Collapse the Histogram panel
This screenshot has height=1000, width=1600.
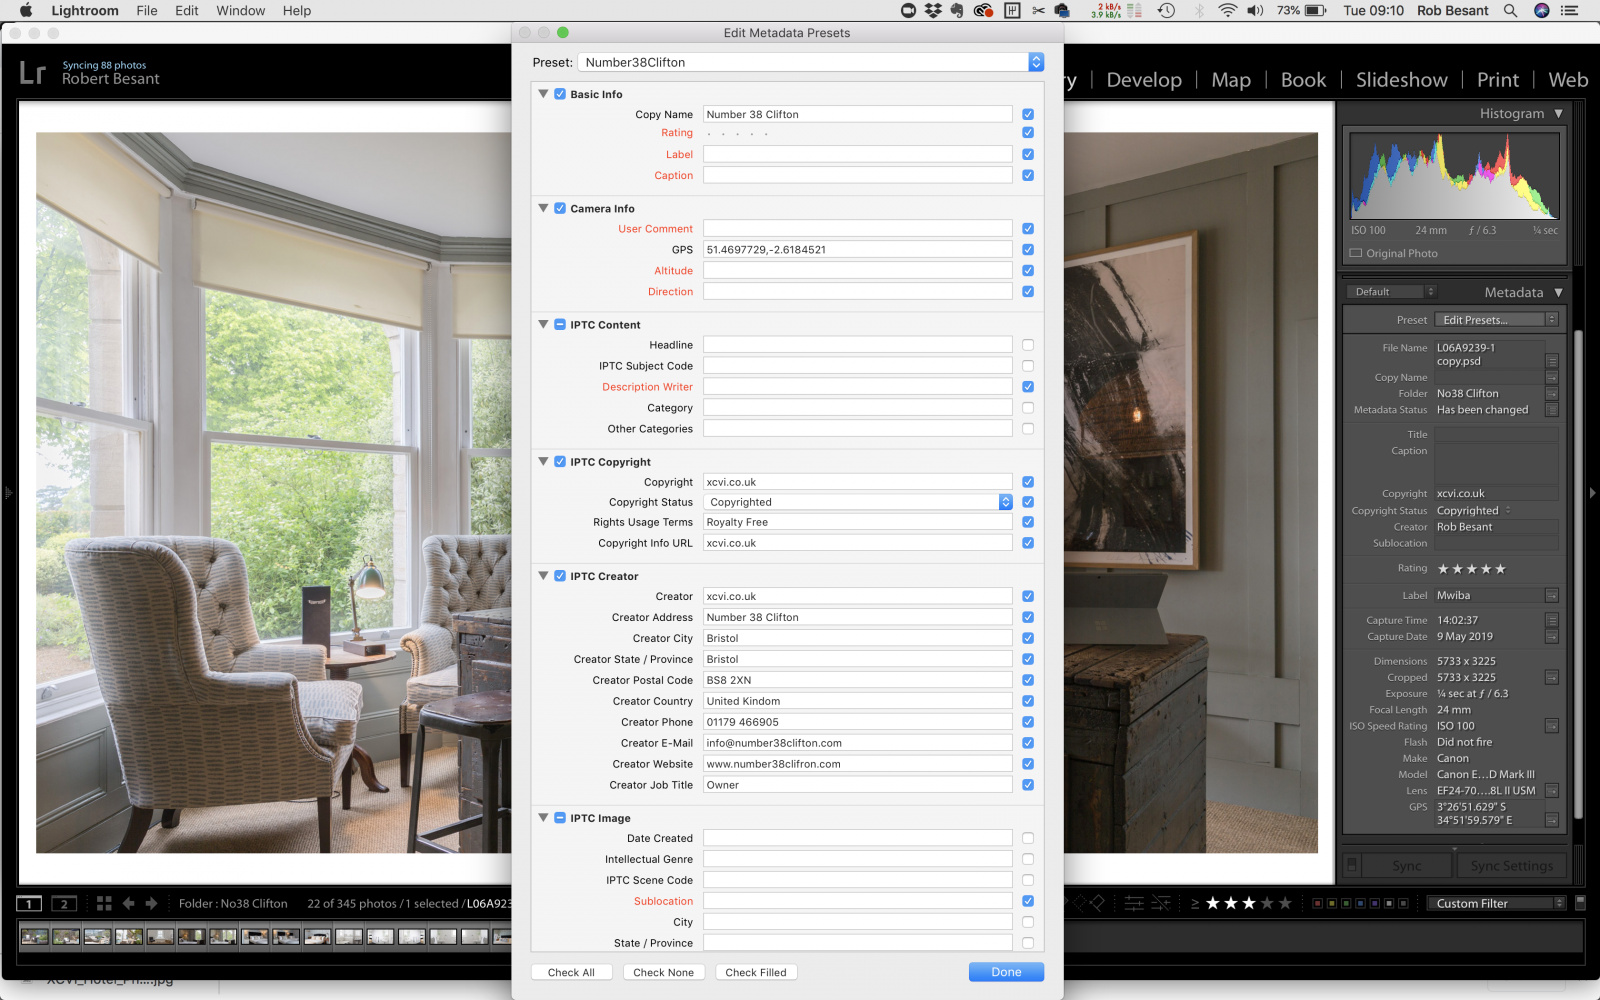1559,114
